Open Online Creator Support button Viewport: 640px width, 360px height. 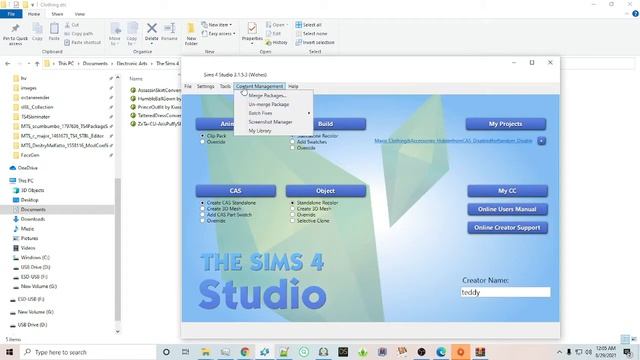tap(507, 227)
